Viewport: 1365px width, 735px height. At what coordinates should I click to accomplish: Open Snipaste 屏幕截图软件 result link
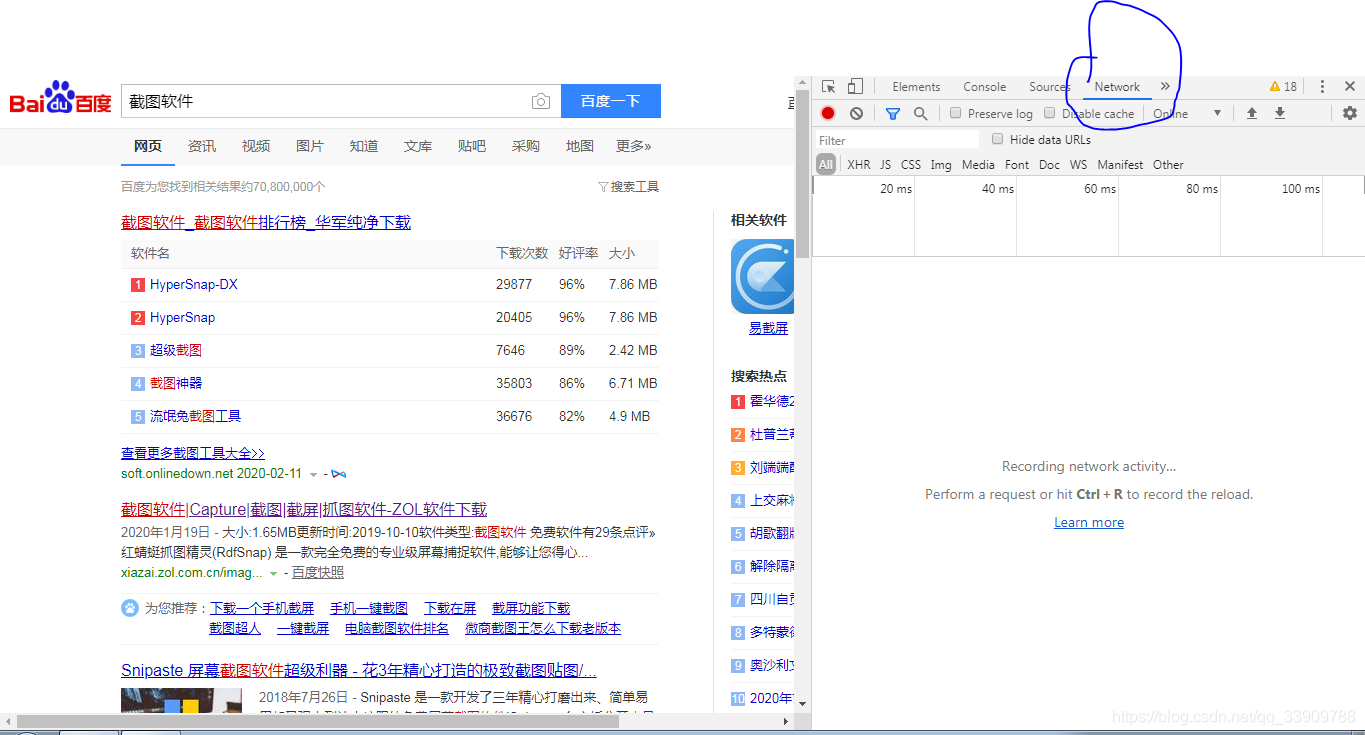point(359,670)
